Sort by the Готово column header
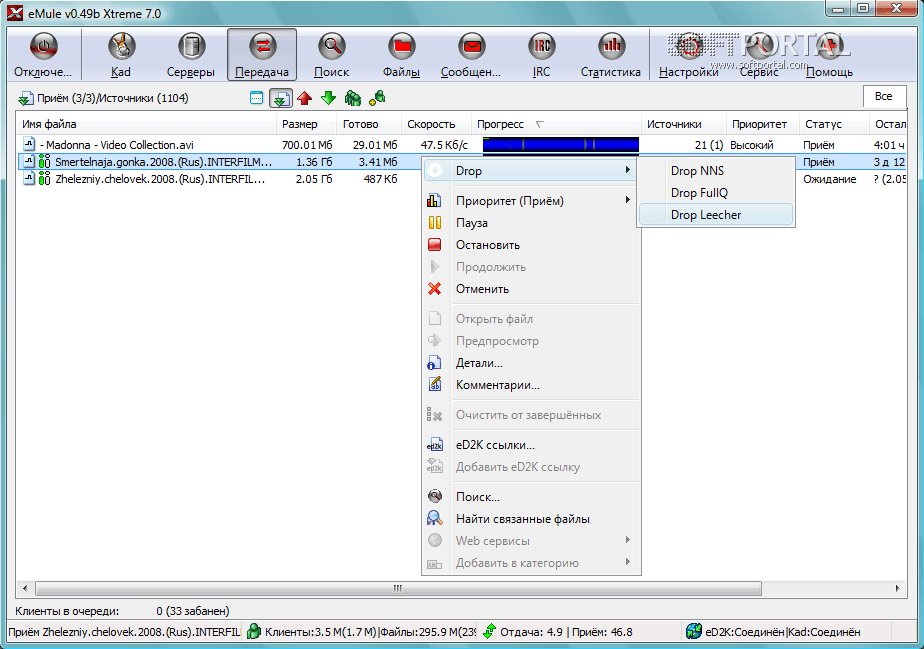 tap(369, 124)
